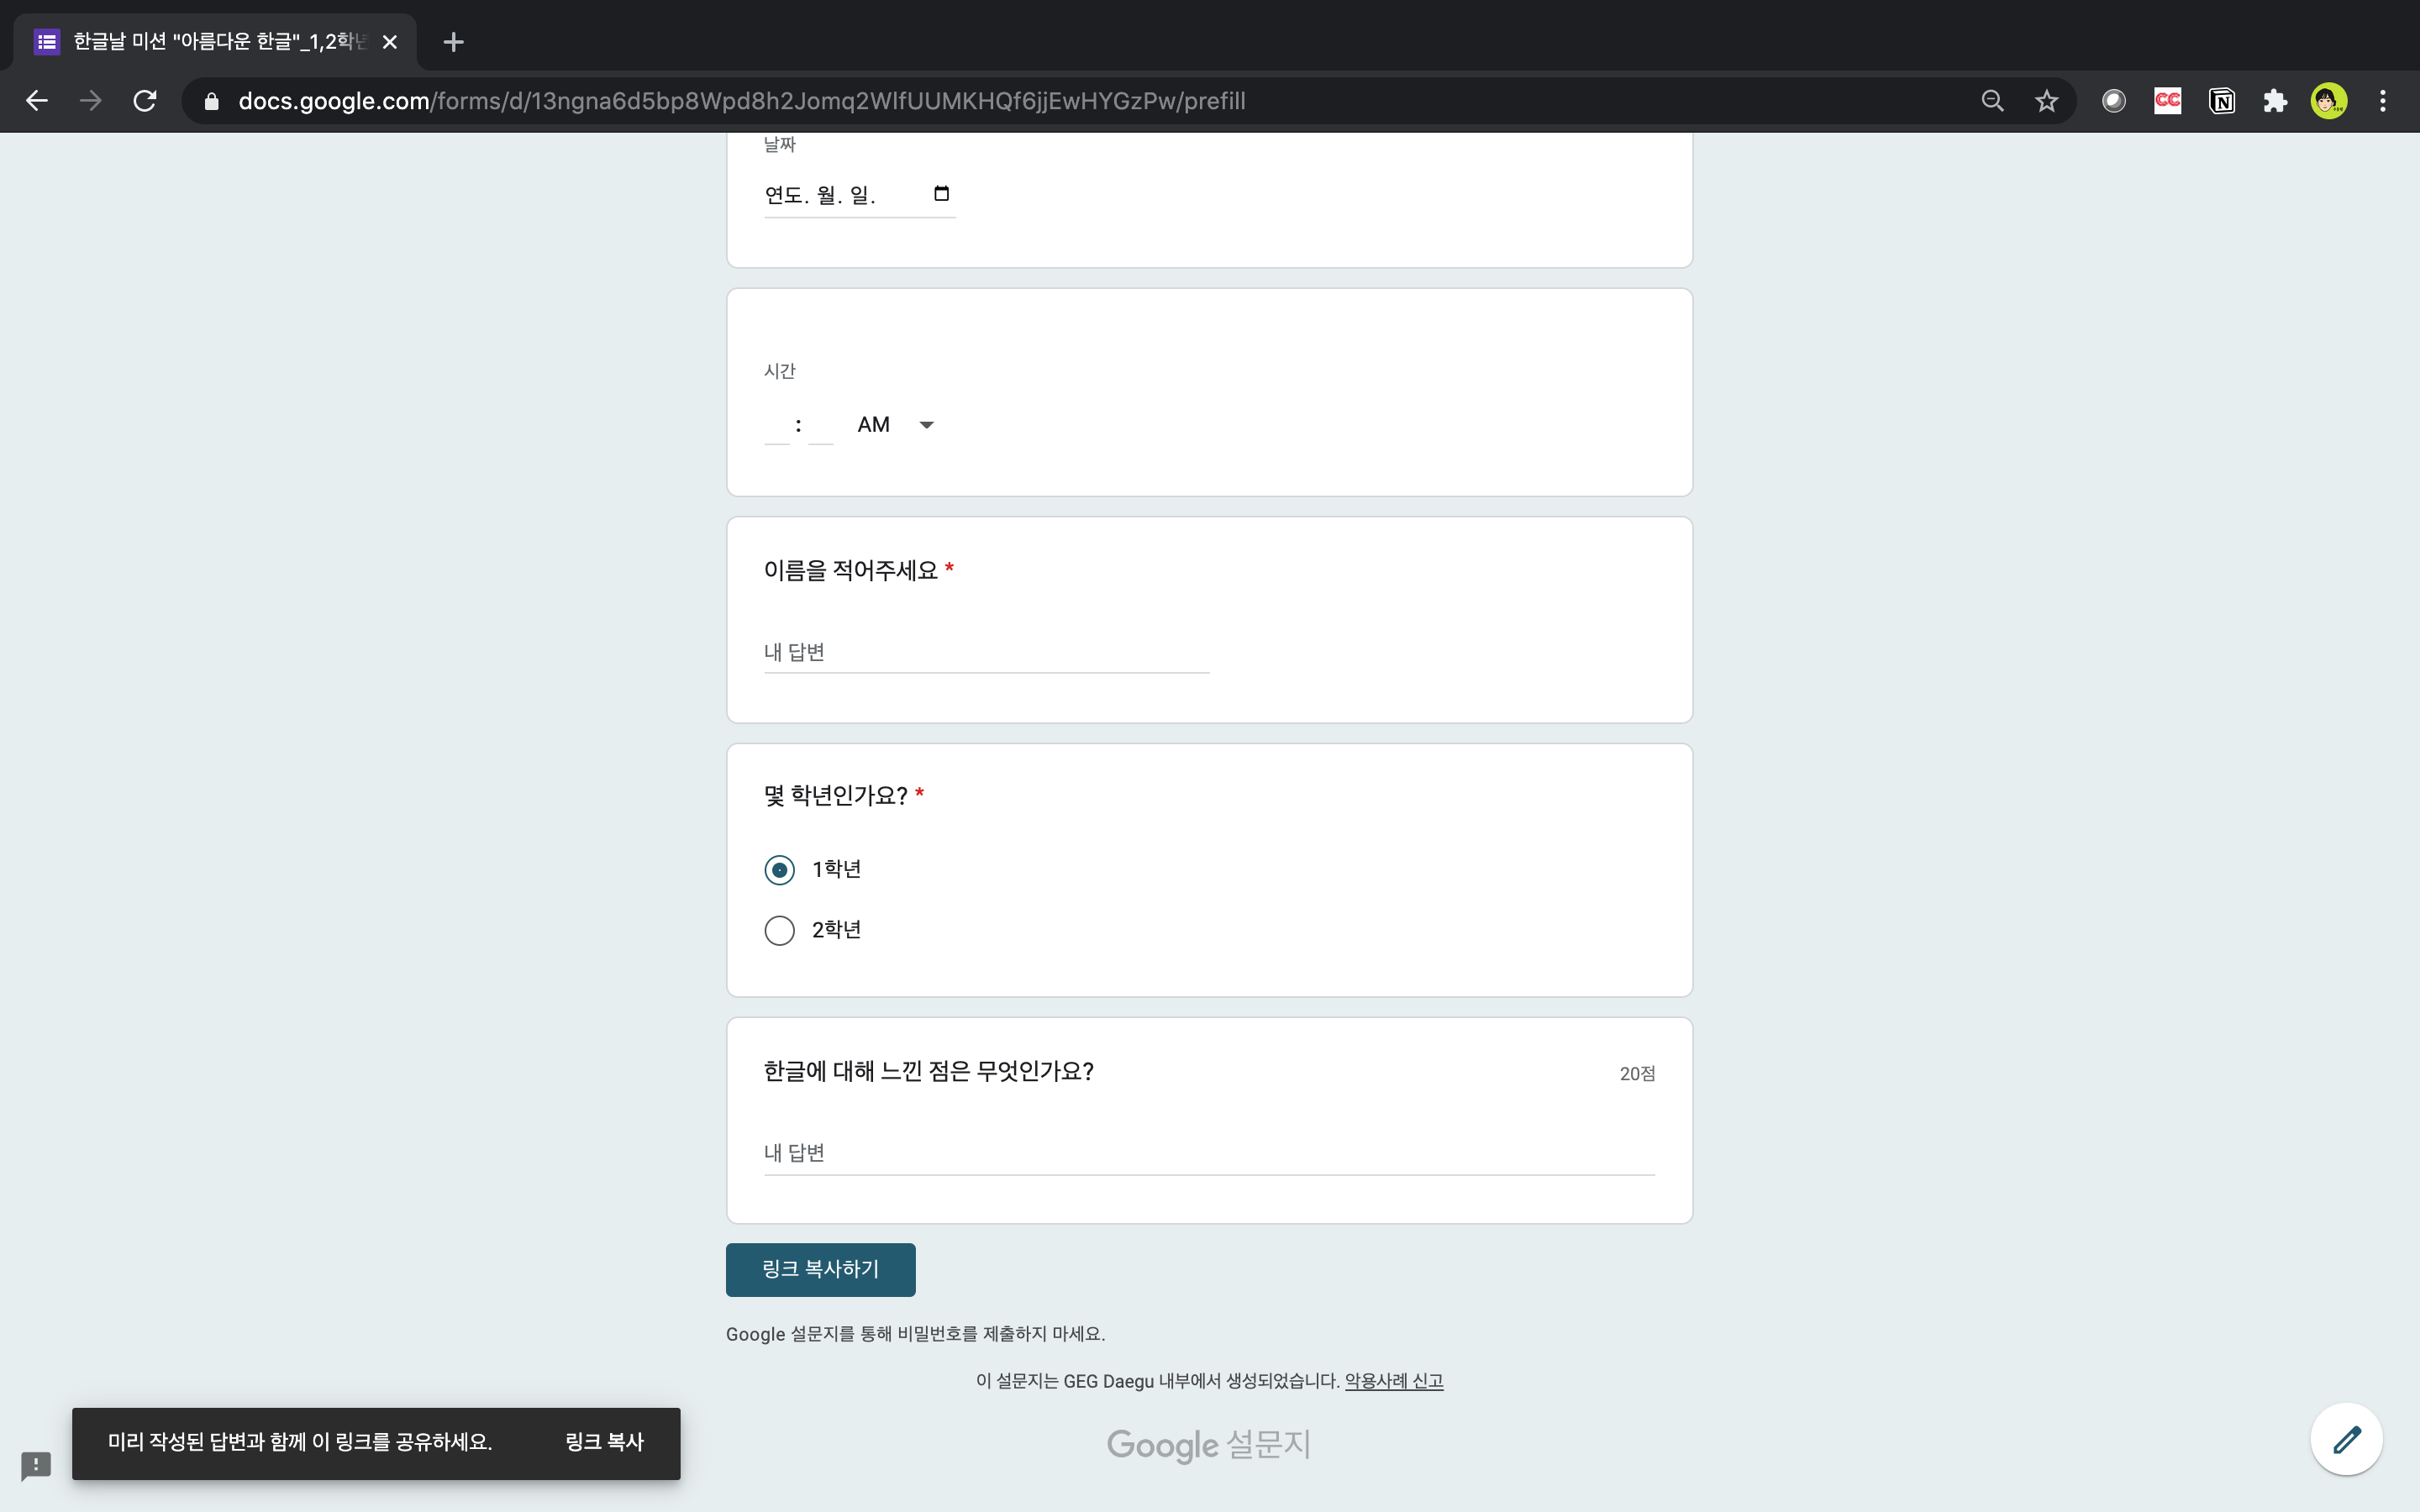Open a new browser tab
Screen dimensions: 2420x1512
tap(453, 42)
